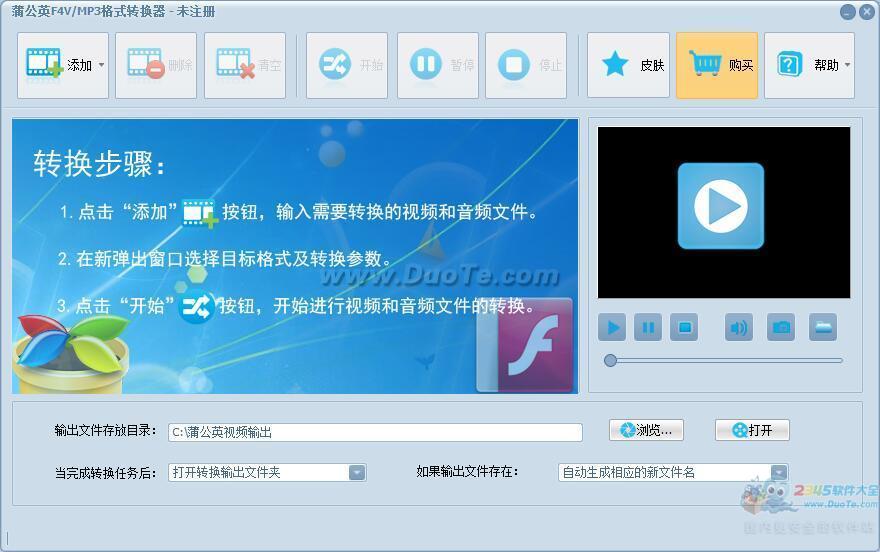Click the 暂停 (Pause) toolbar button
Screen dimensions: 880x552
(x=438, y=65)
